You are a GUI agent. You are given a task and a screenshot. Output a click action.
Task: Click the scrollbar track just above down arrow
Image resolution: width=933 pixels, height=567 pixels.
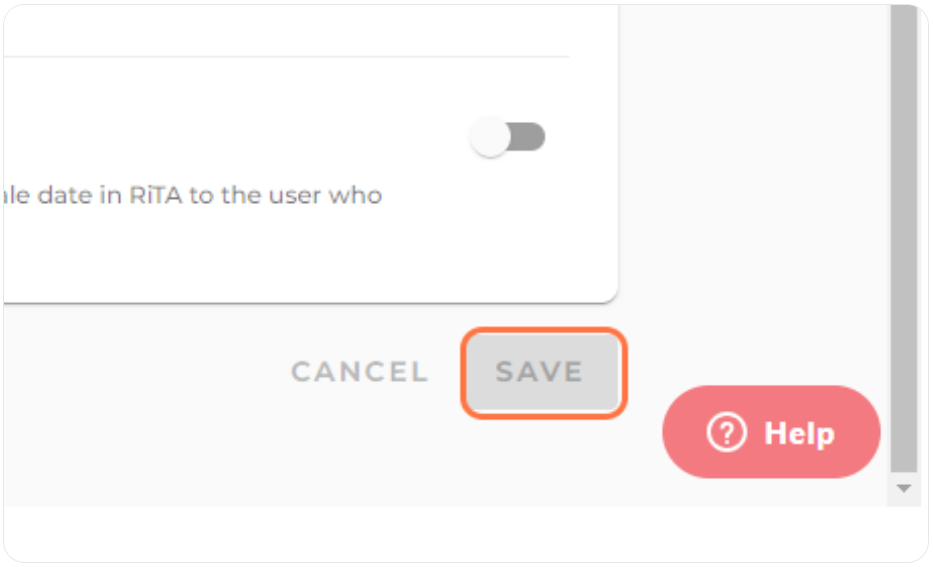coord(904,477)
